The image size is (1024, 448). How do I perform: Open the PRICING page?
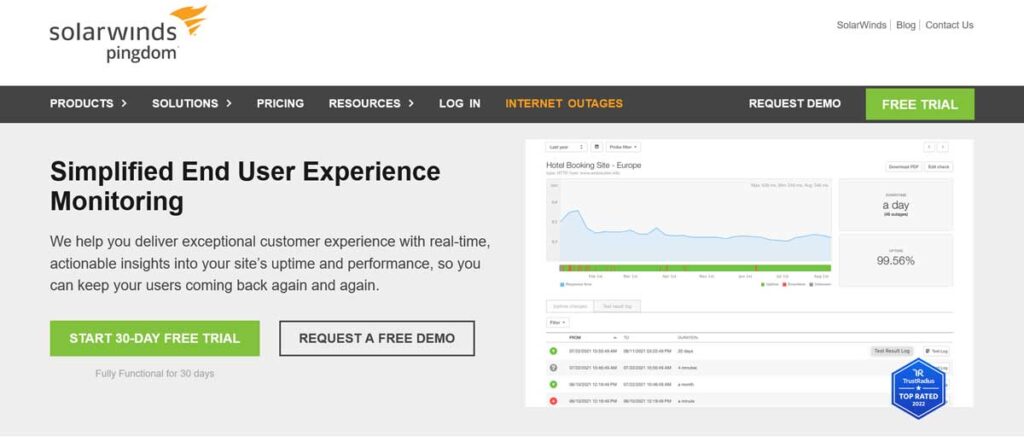(x=280, y=103)
